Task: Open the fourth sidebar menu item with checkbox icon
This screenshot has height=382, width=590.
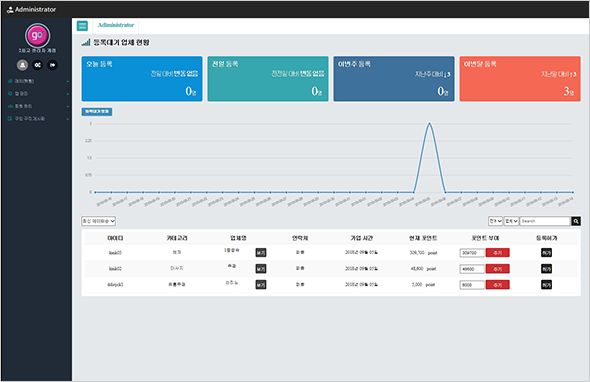Action: [38, 119]
